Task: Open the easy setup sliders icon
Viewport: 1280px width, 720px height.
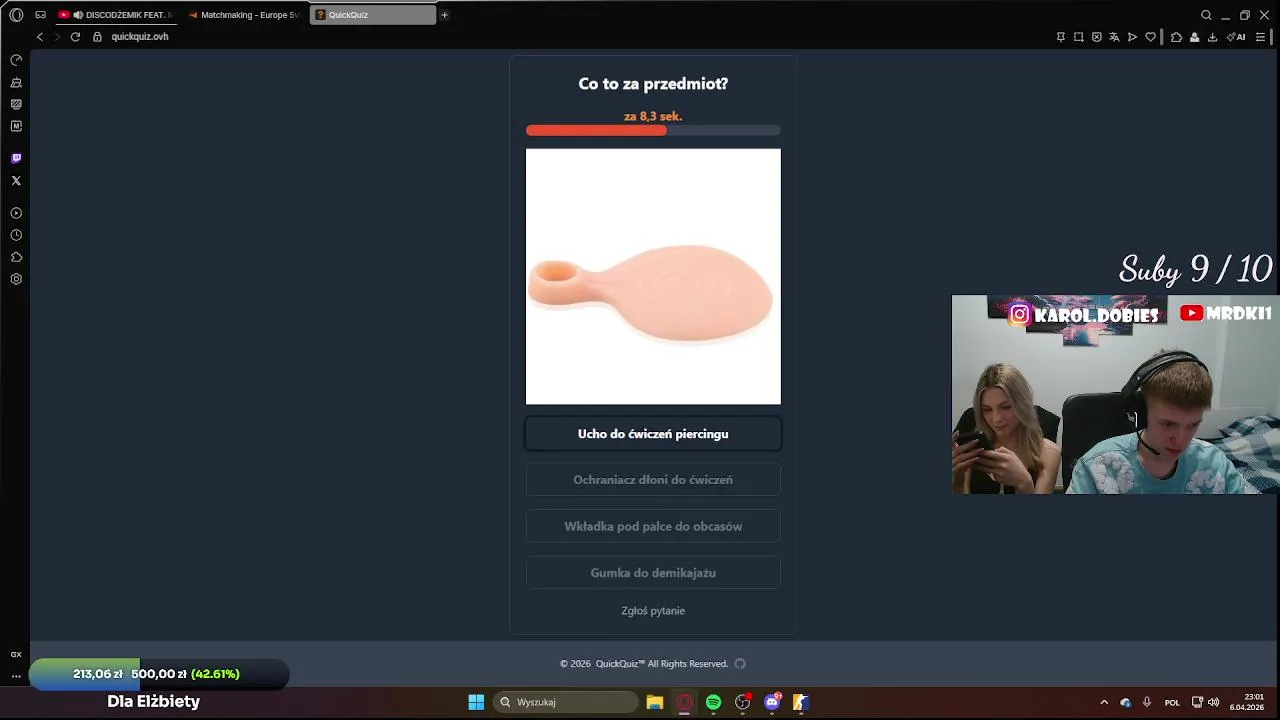Action: click(x=1261, y=37)
